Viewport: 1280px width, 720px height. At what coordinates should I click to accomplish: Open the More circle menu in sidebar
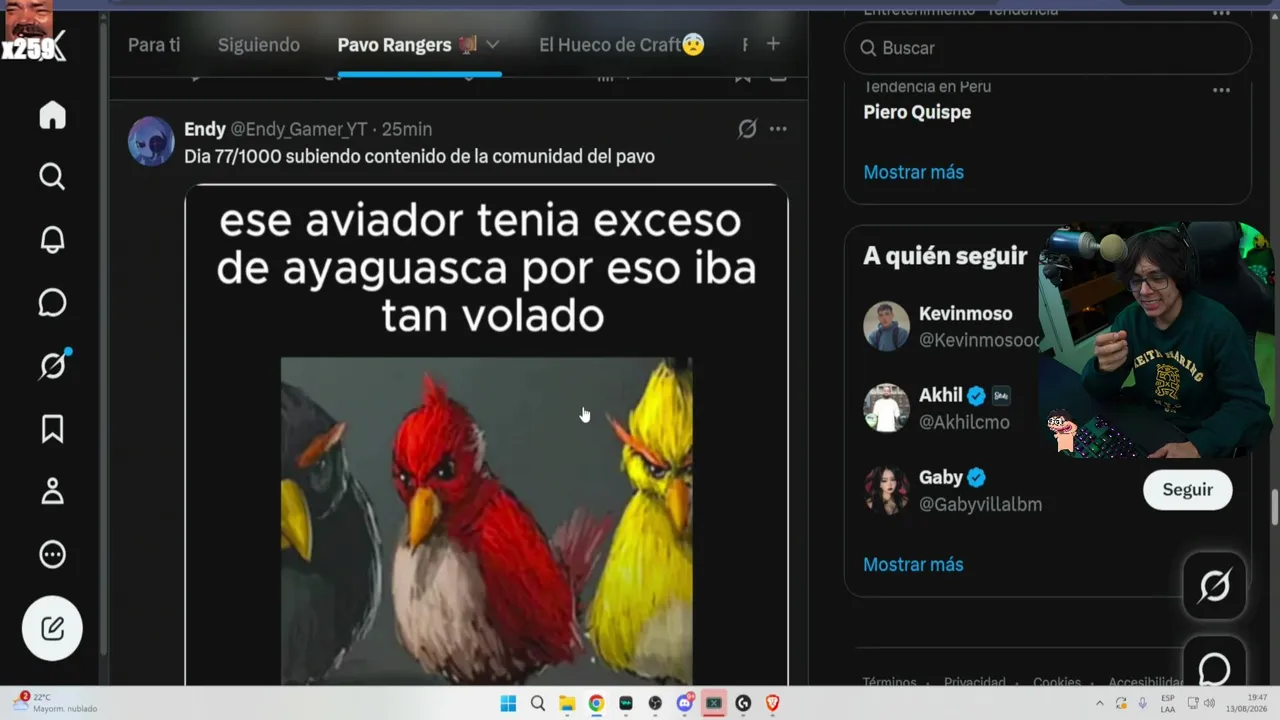point(52,554)
